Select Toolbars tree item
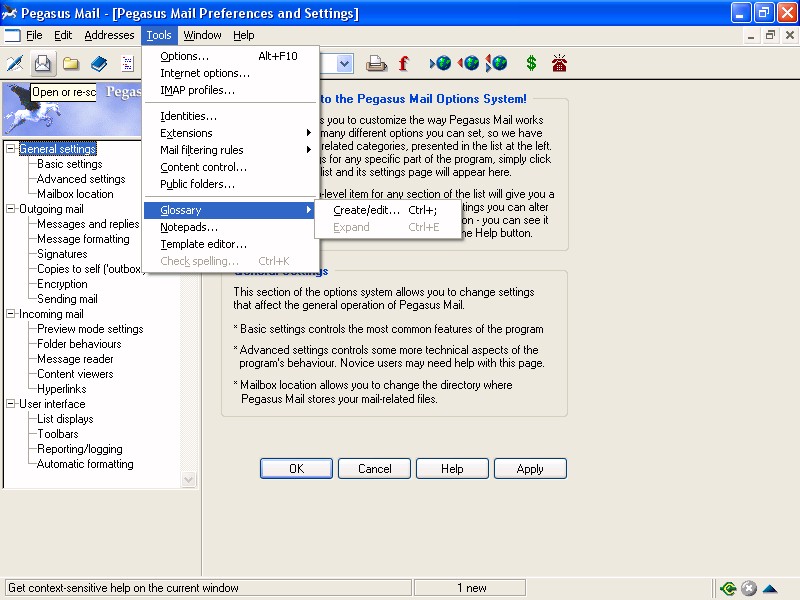 coord(58,434)
